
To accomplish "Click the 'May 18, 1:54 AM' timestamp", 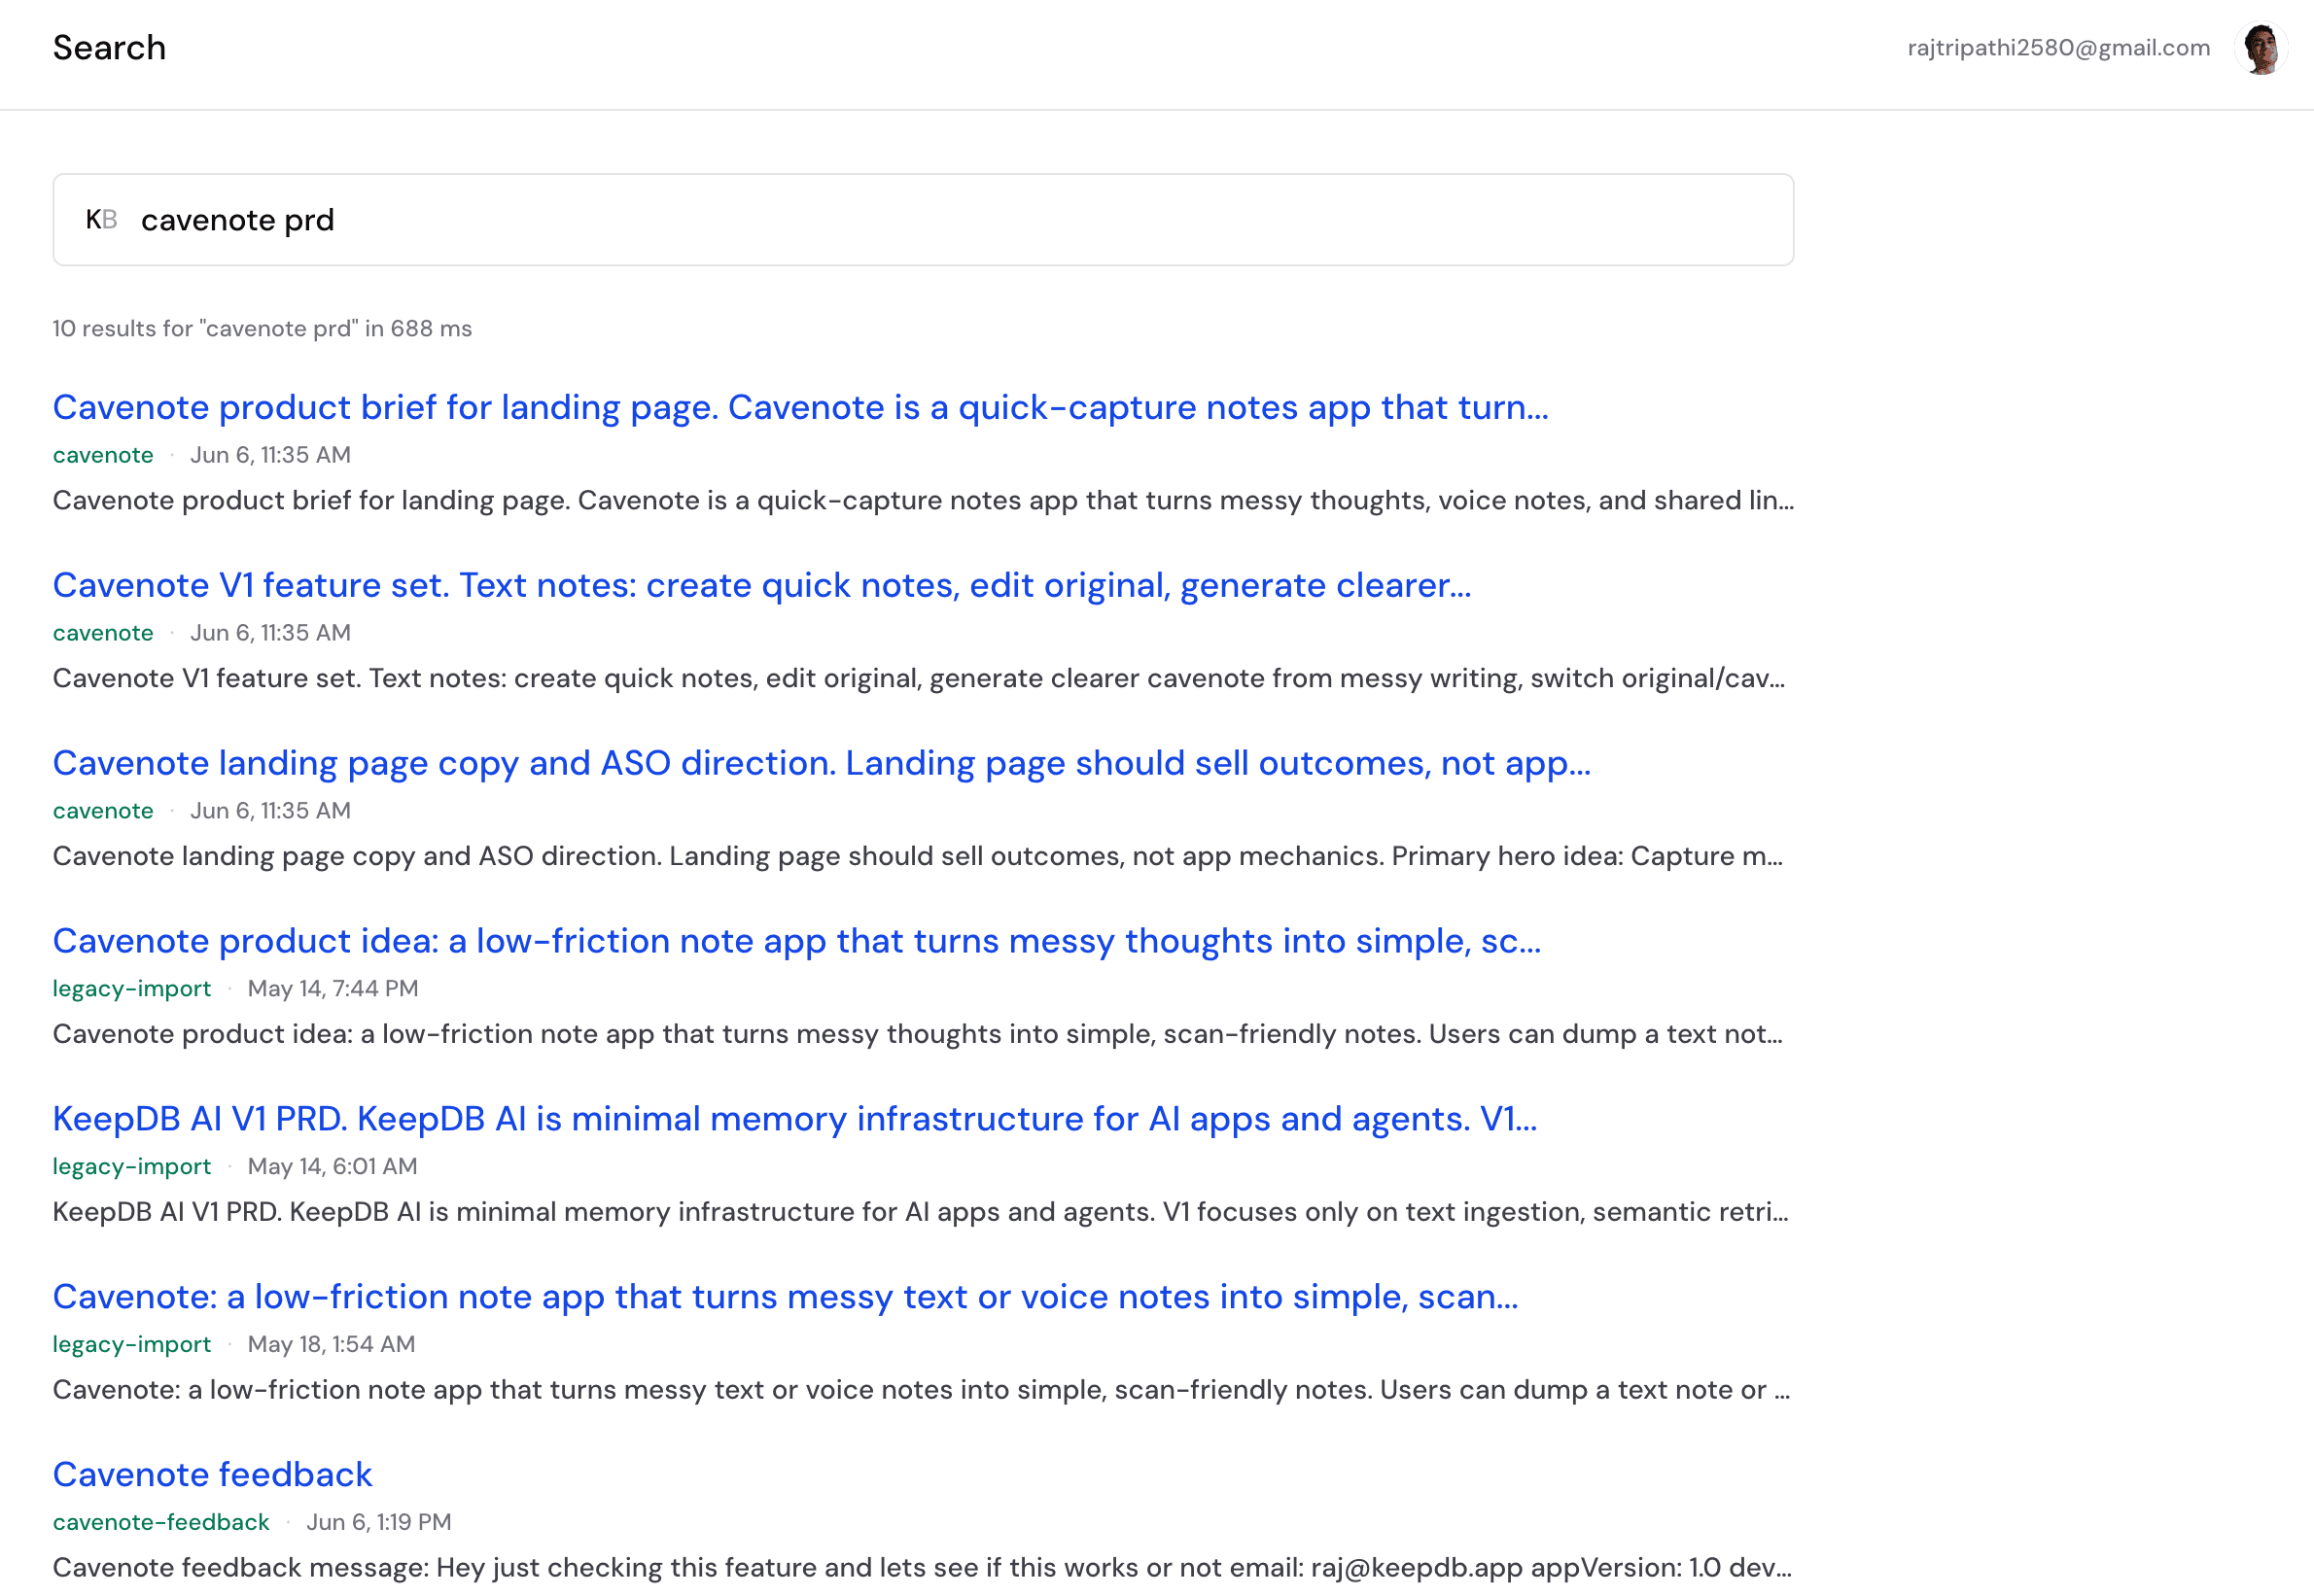I will point(331,1345).
